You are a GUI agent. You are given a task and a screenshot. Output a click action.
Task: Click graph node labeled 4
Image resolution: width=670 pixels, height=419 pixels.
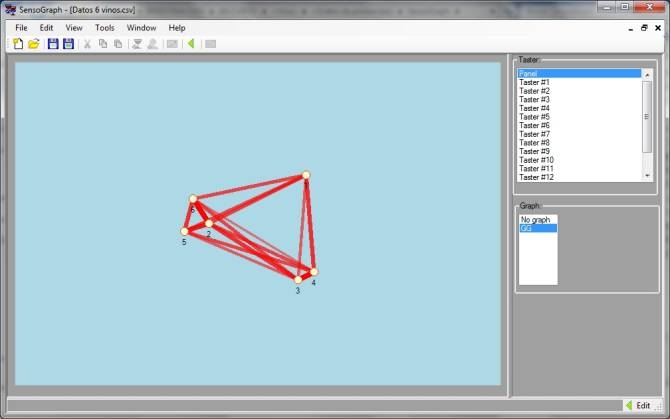pos(313,272)
